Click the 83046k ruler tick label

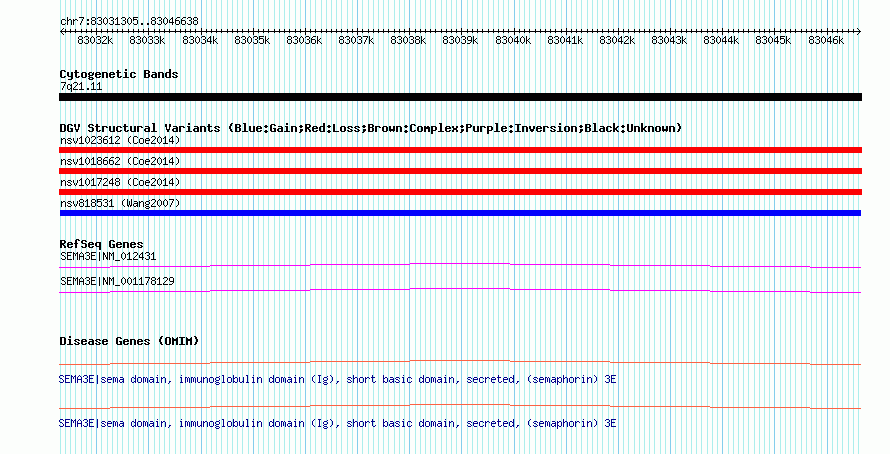tap(826, 41)
